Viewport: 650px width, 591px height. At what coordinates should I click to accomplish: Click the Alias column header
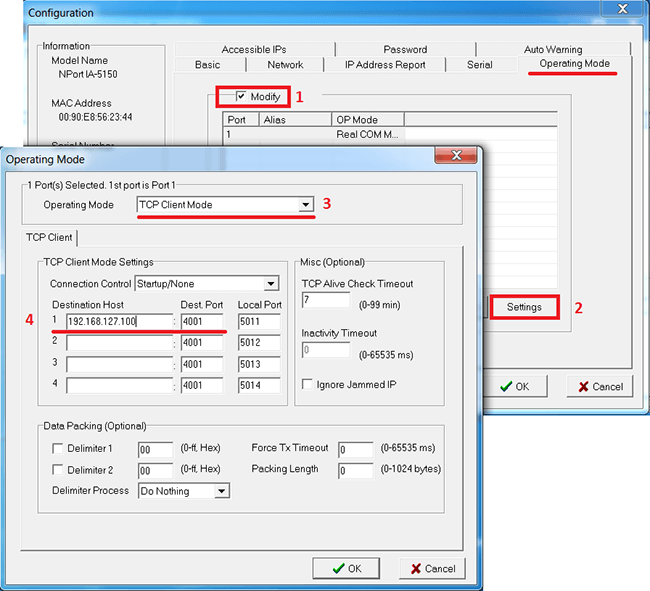click(x=295, y=120)
